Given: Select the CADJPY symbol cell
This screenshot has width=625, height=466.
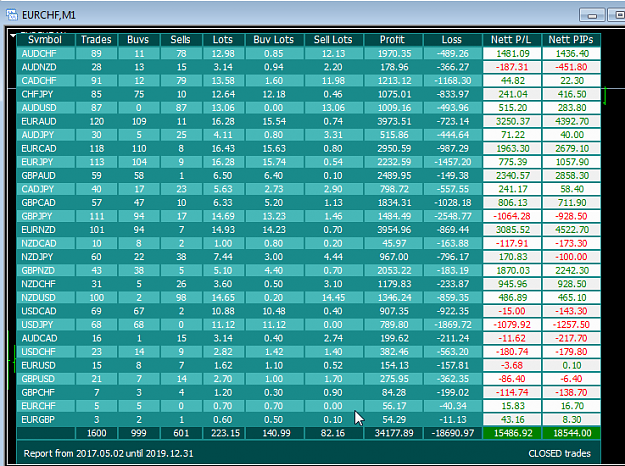Looking at the screenshot, I should coord(45,189).
